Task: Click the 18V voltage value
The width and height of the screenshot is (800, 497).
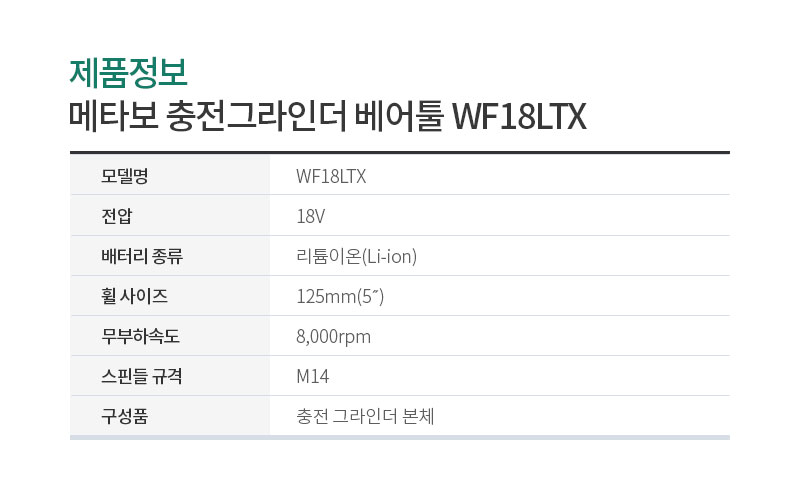Action: pos(310,216)
